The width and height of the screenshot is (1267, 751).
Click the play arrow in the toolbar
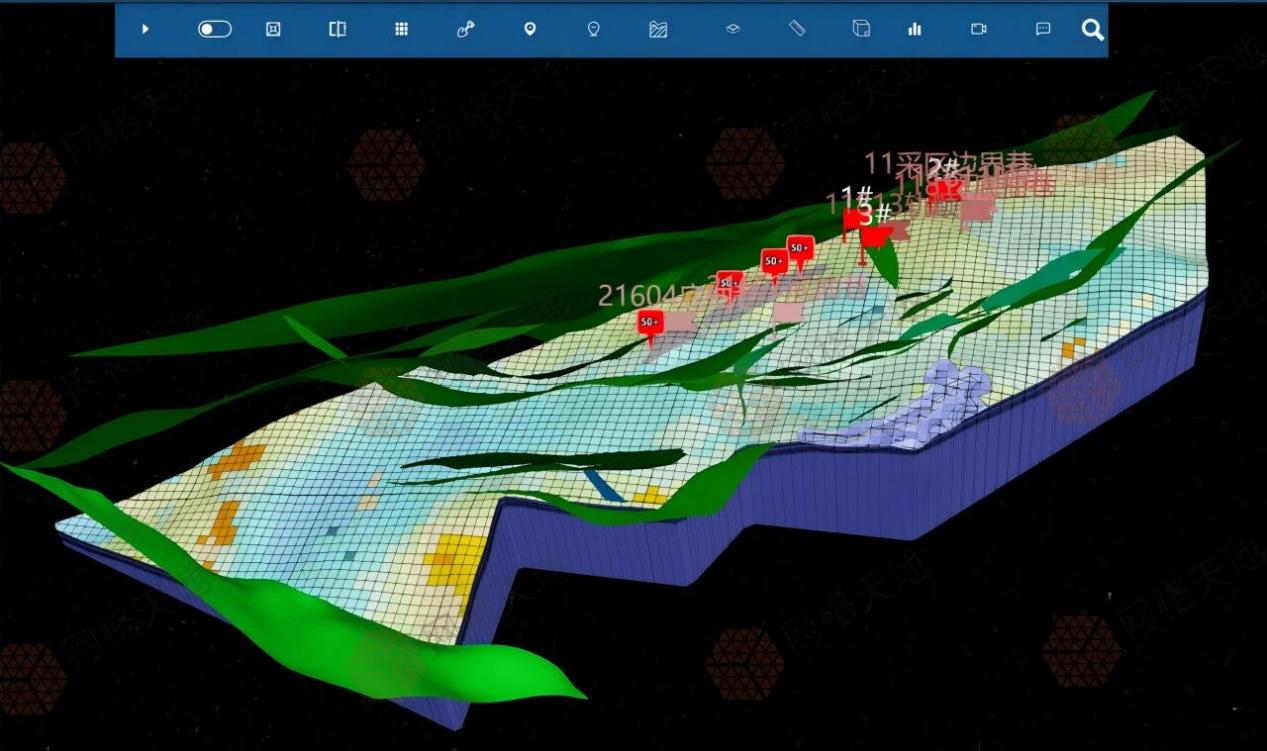click(145, 29)
